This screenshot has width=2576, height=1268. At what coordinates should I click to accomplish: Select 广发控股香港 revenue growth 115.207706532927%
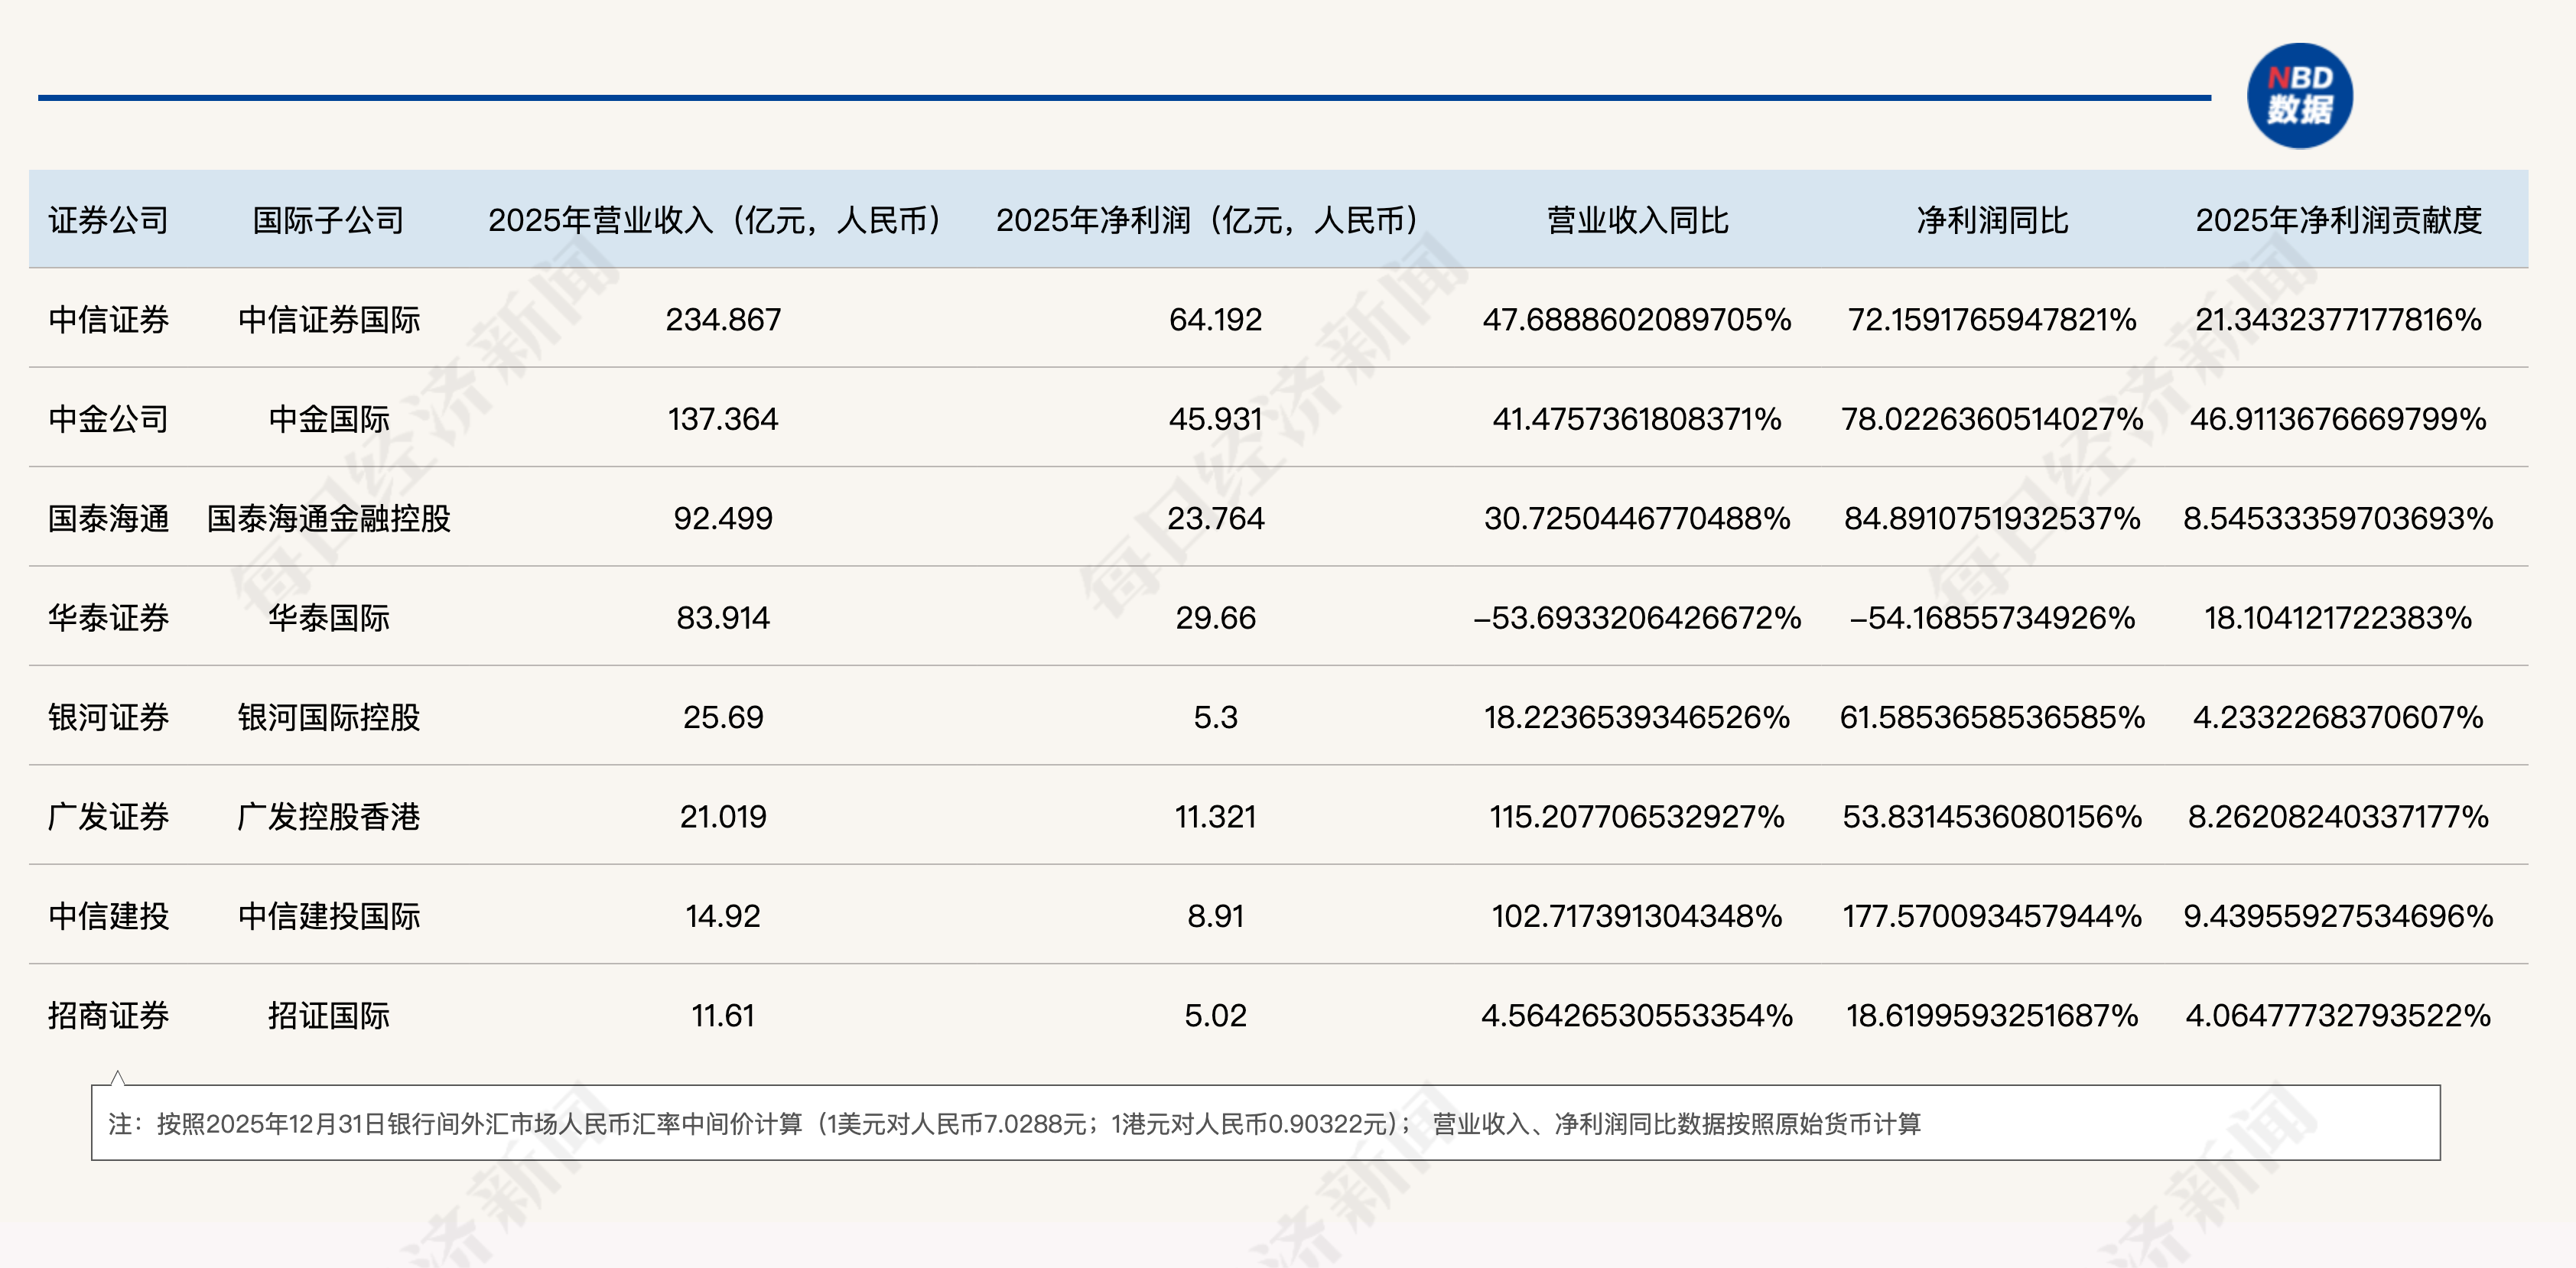[1637, 817]
